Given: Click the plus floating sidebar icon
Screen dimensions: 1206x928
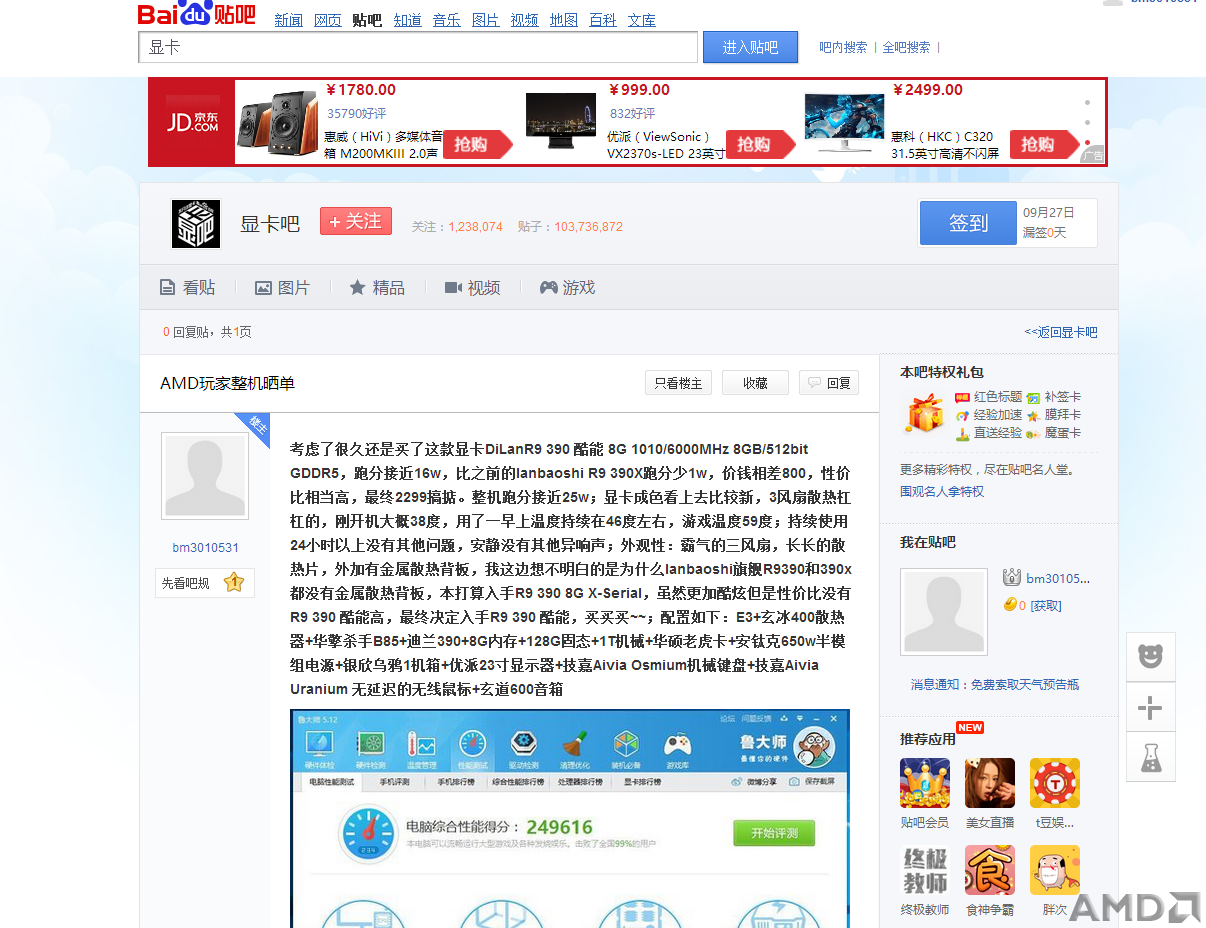Looking at the screenshot, I should tap(1150, 708).
